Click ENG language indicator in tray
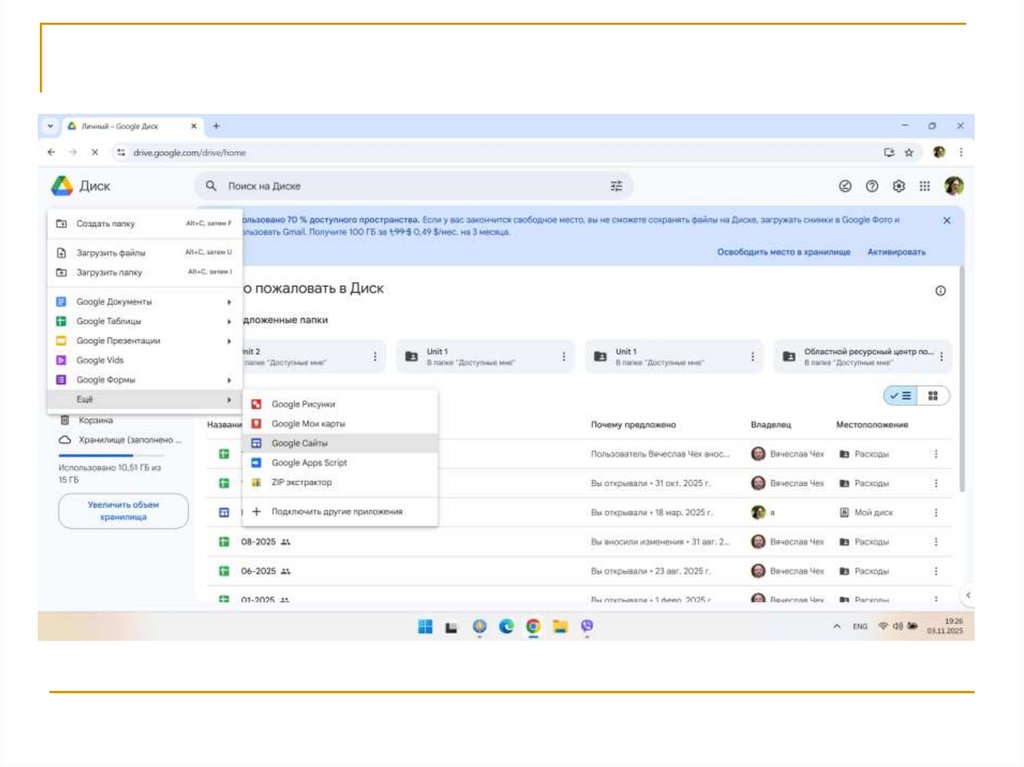 tap(860, 627)
